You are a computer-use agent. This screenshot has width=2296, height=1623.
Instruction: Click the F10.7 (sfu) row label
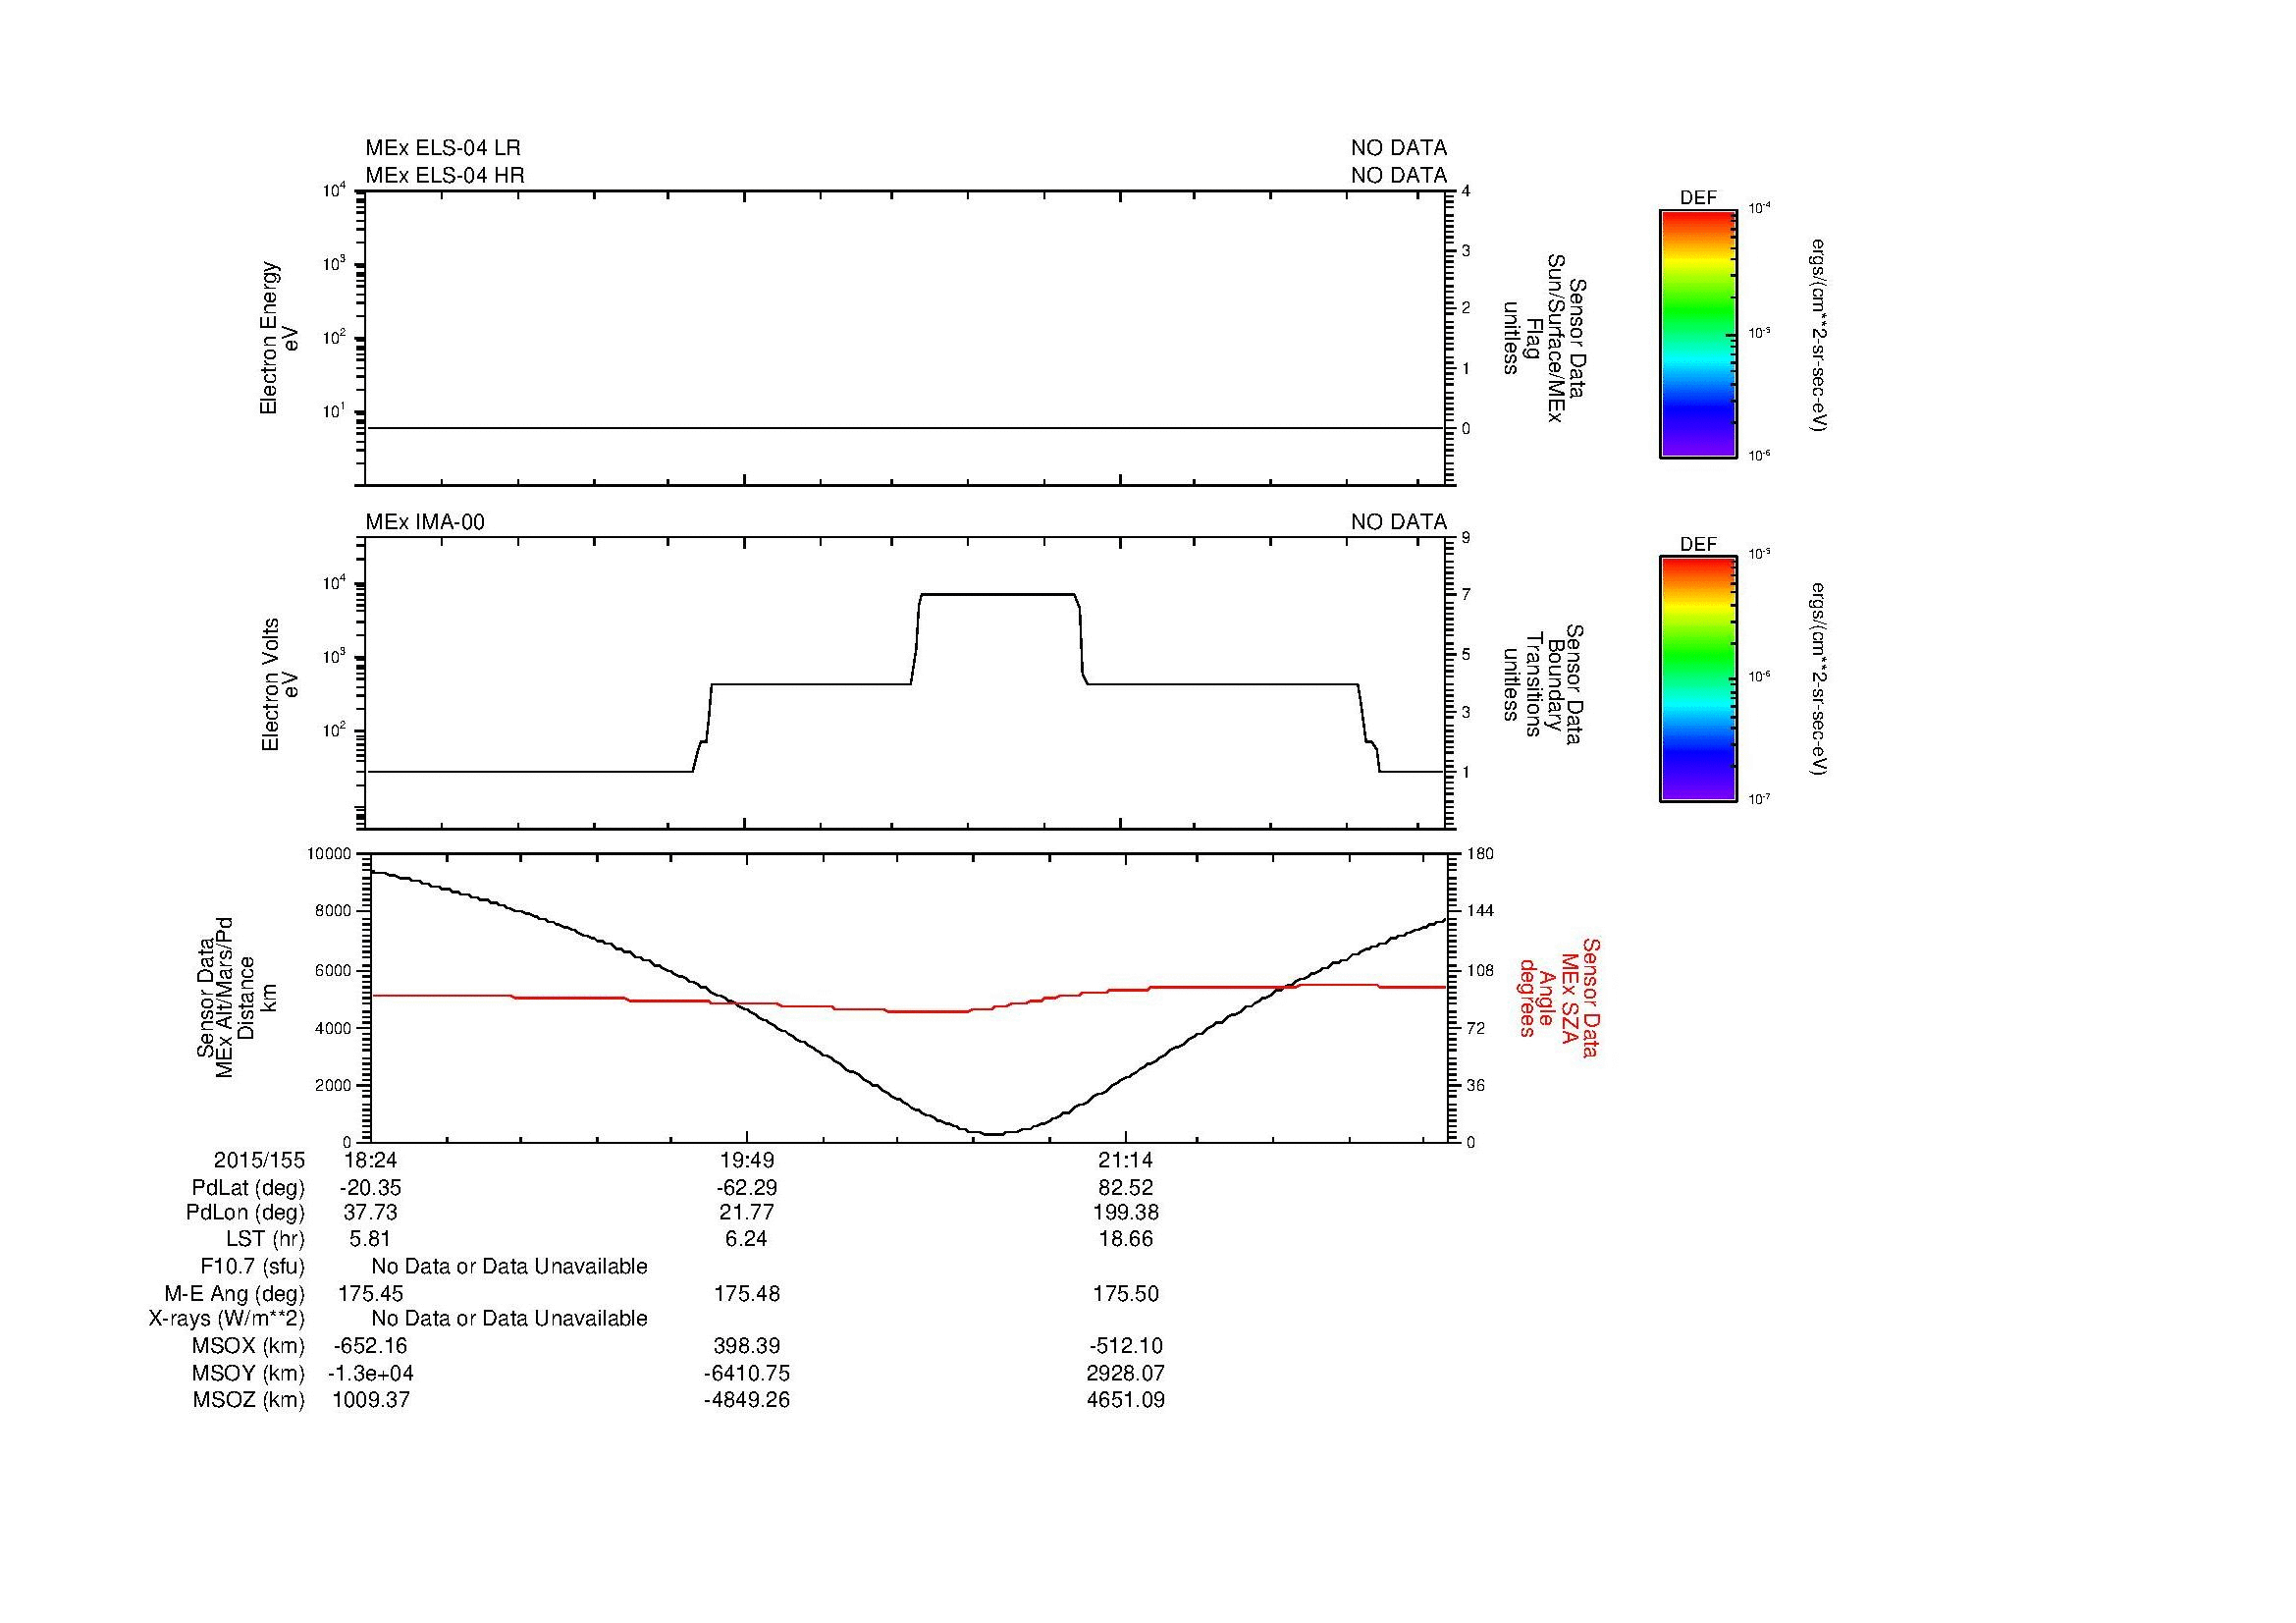[x=252, y=1267]
